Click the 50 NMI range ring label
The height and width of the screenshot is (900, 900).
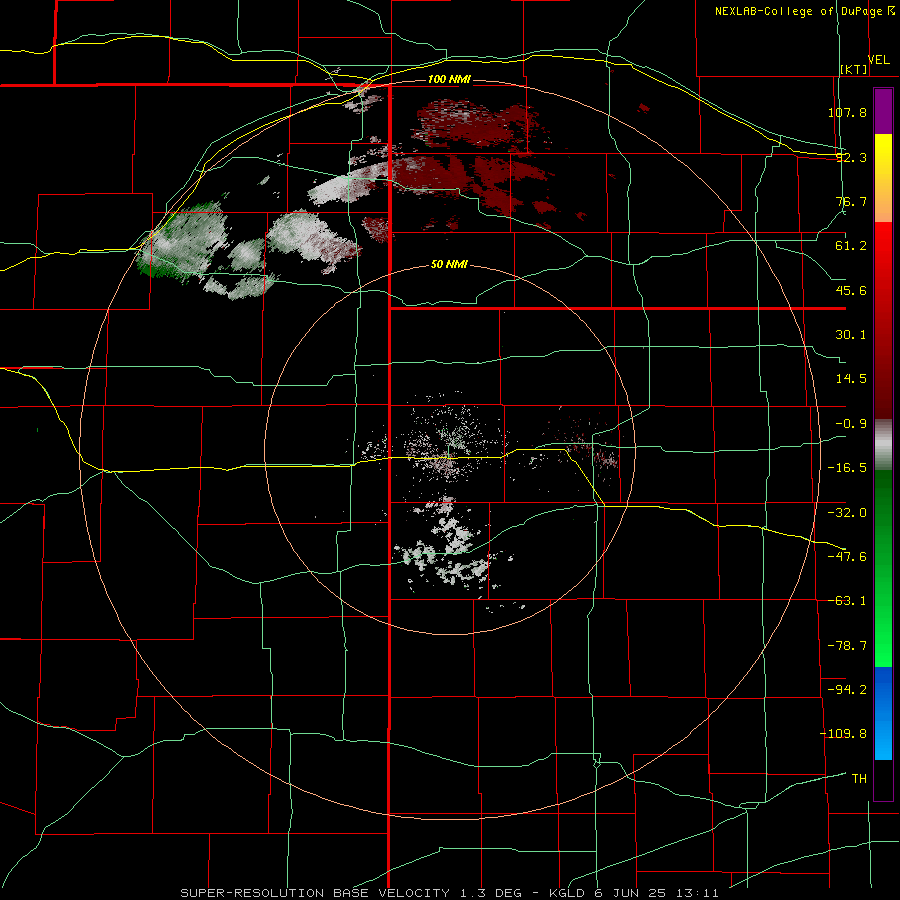[x=449, y=265]
